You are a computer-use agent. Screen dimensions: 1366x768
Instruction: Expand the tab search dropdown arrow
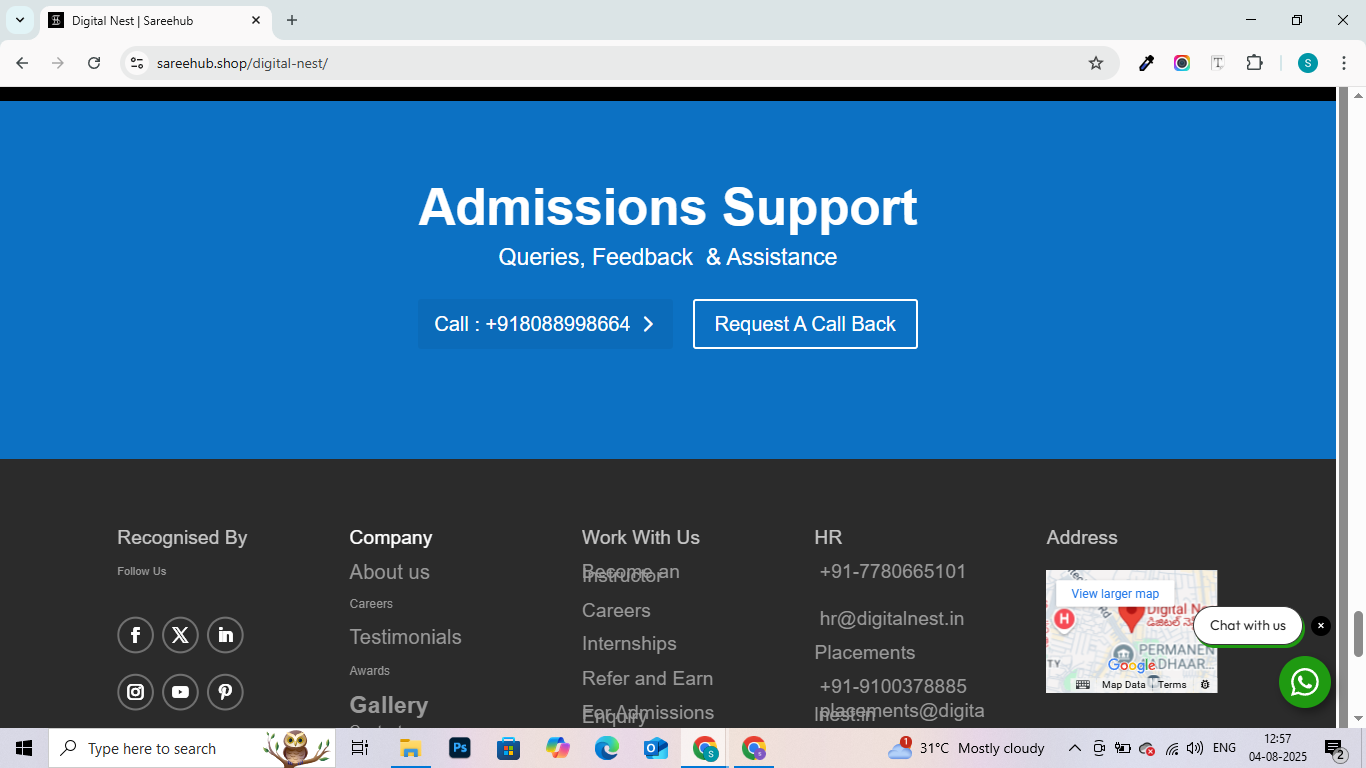pos(20,20)
